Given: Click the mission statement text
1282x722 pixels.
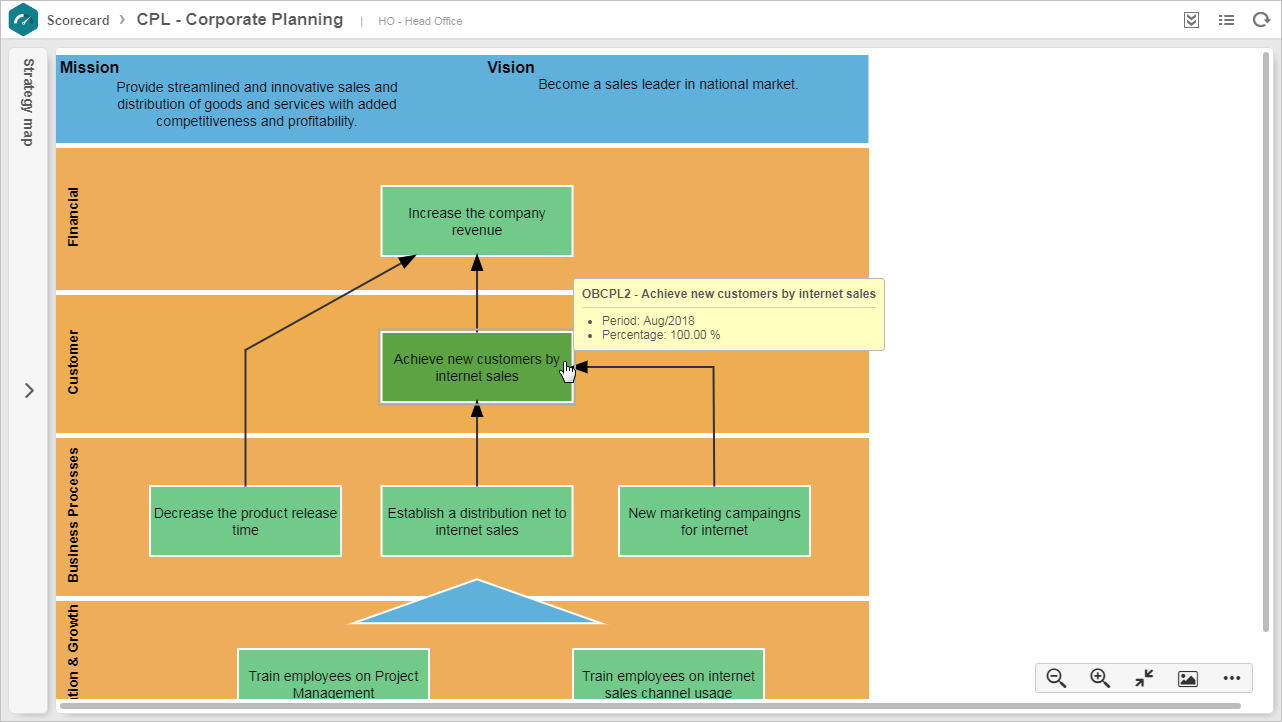Looking at the screenshot, I should pos(257,104).
